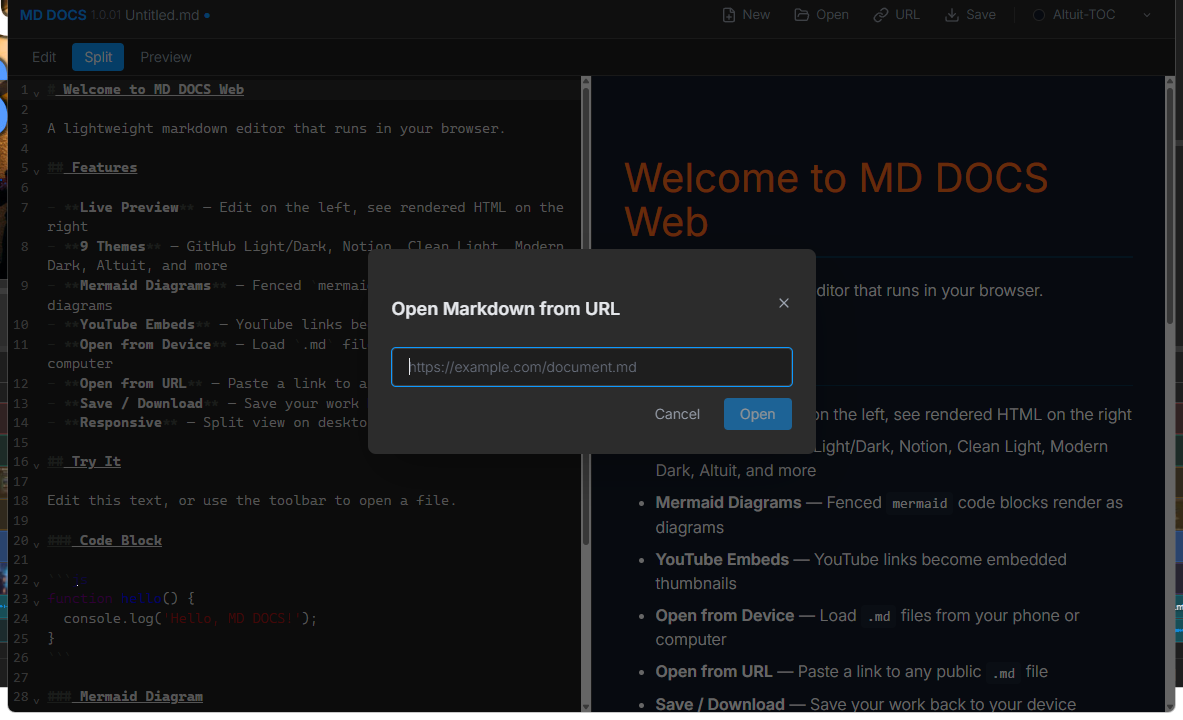
Task: Click the Save download icon in toolbar
Action: (952, 15)
